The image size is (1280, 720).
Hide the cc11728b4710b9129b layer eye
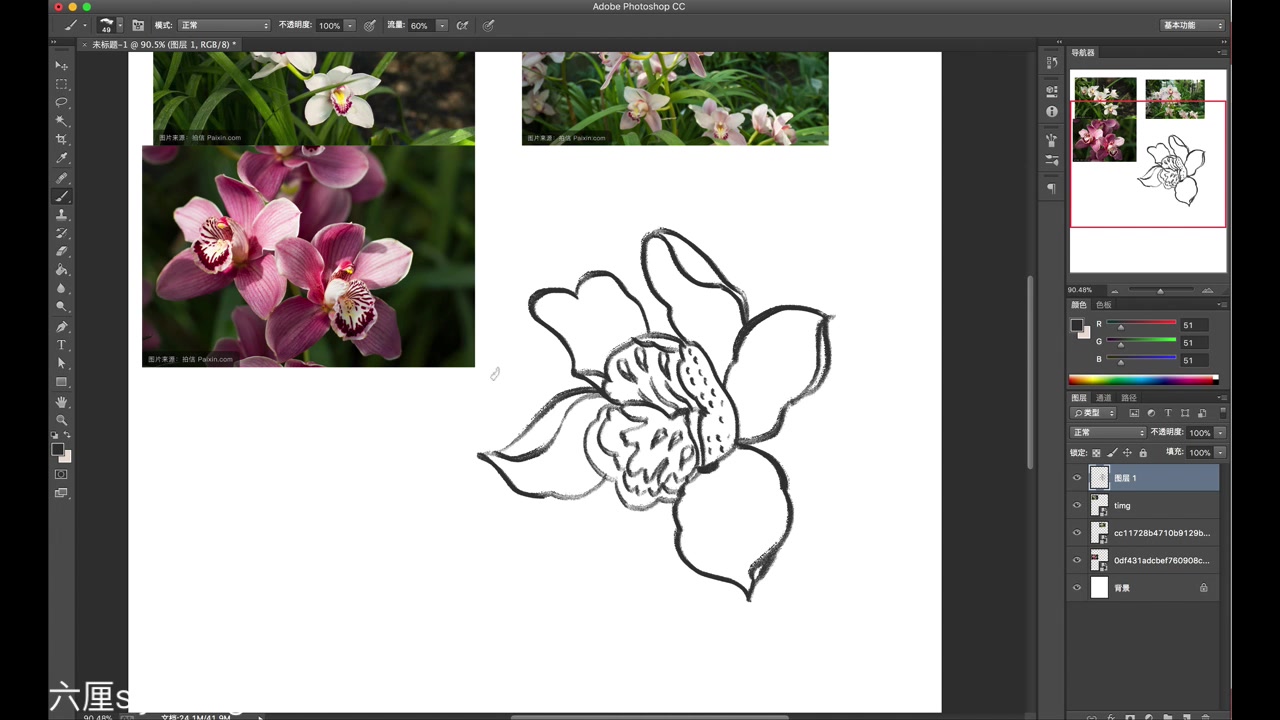(1077, 533)
